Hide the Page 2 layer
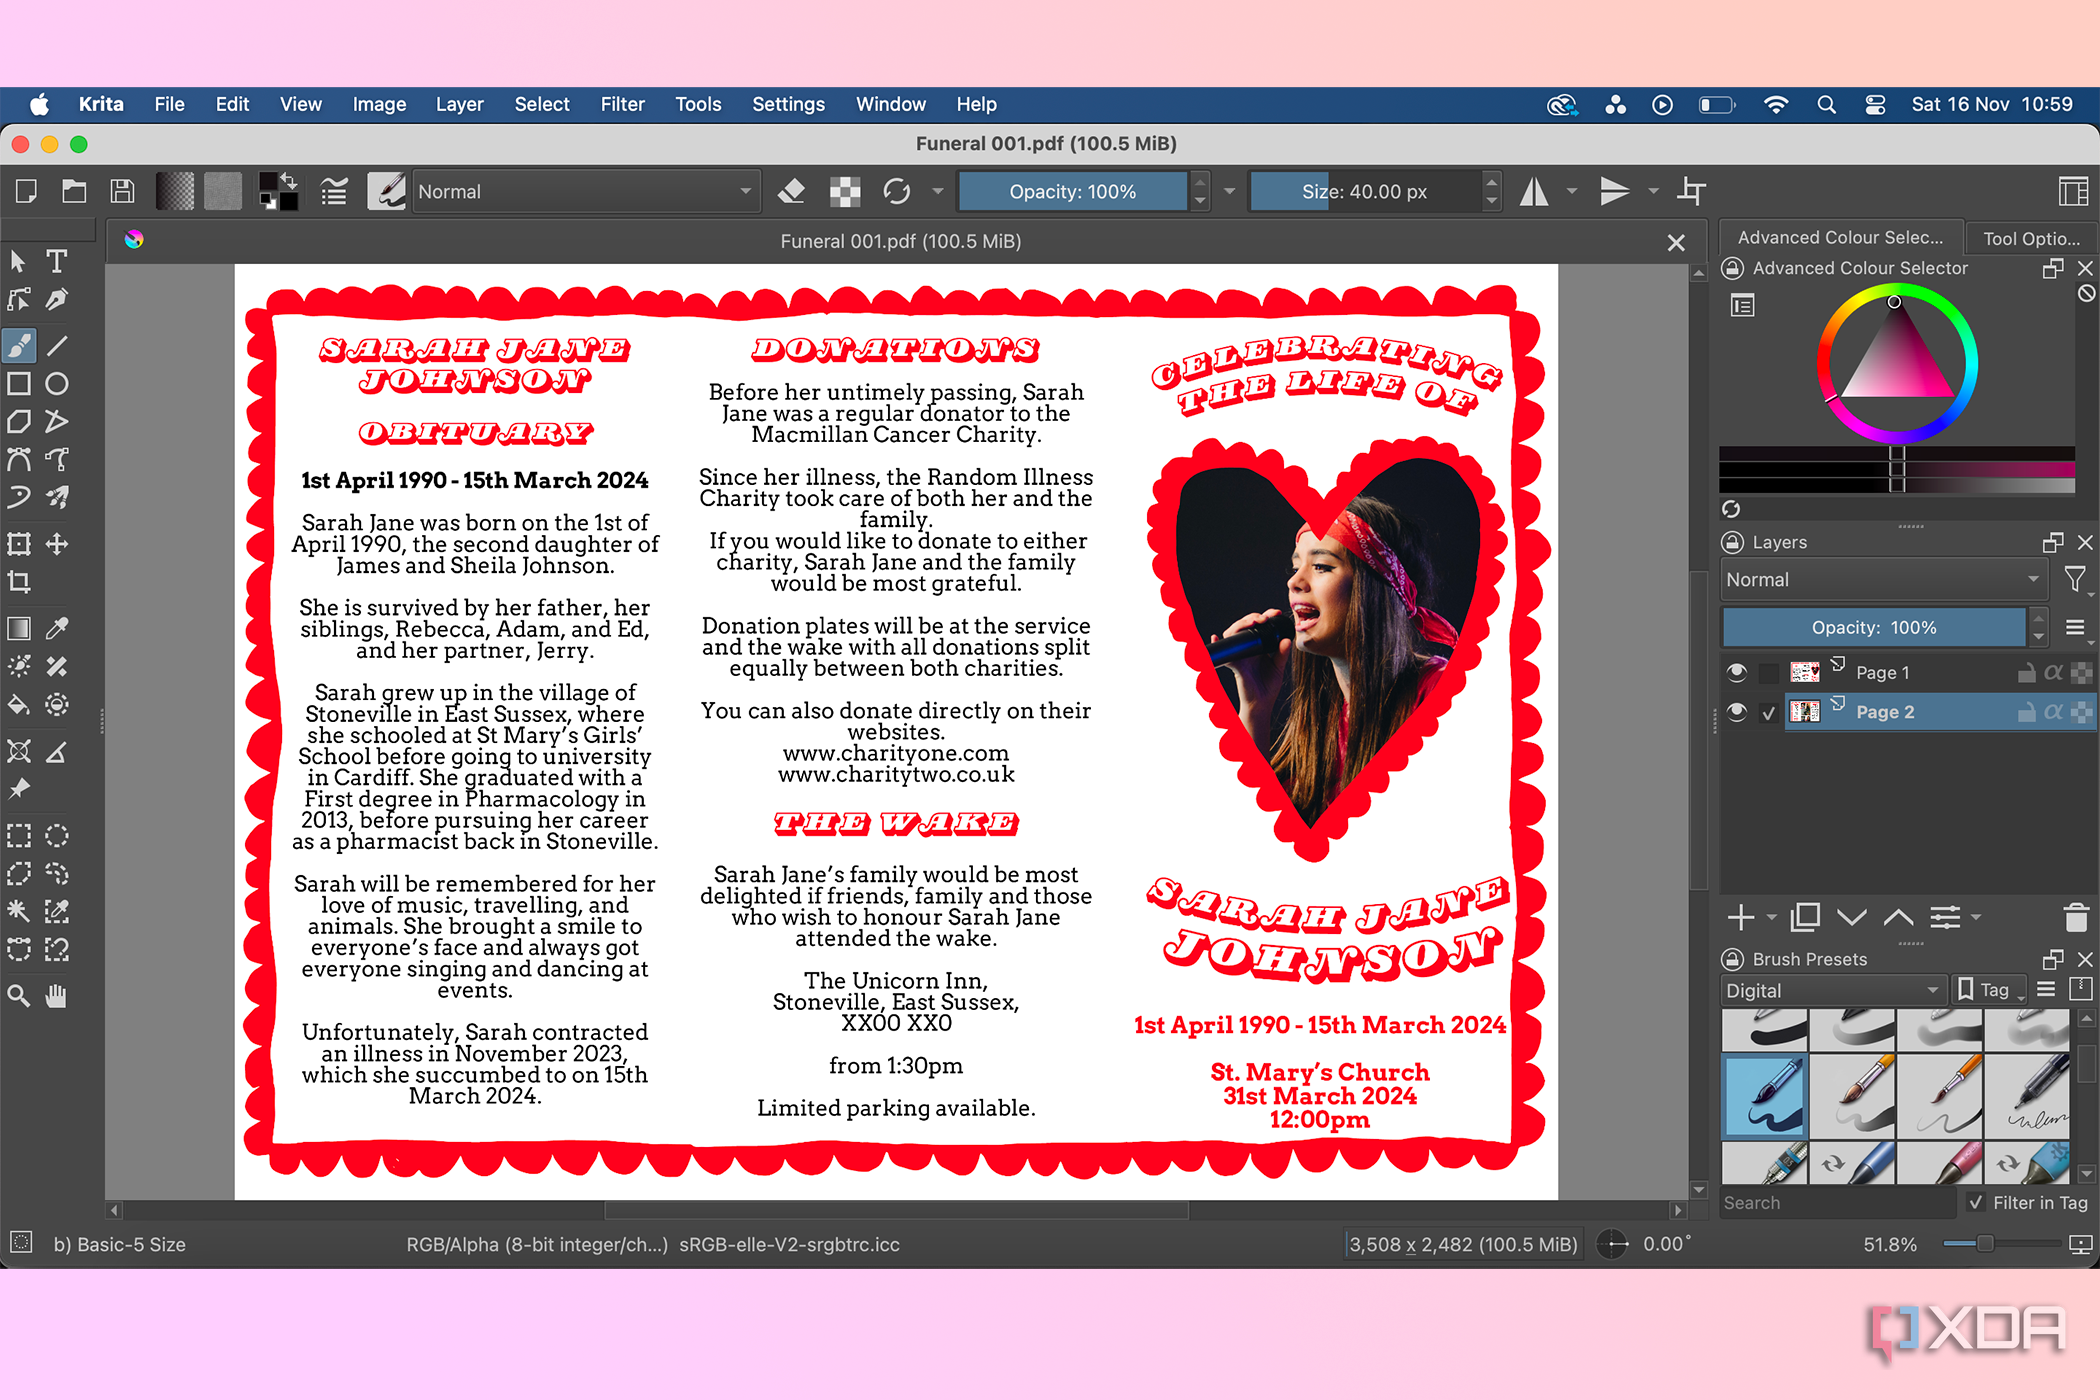The height and width of the screenshot is (1400, 2100). [x=1737, y=712]
